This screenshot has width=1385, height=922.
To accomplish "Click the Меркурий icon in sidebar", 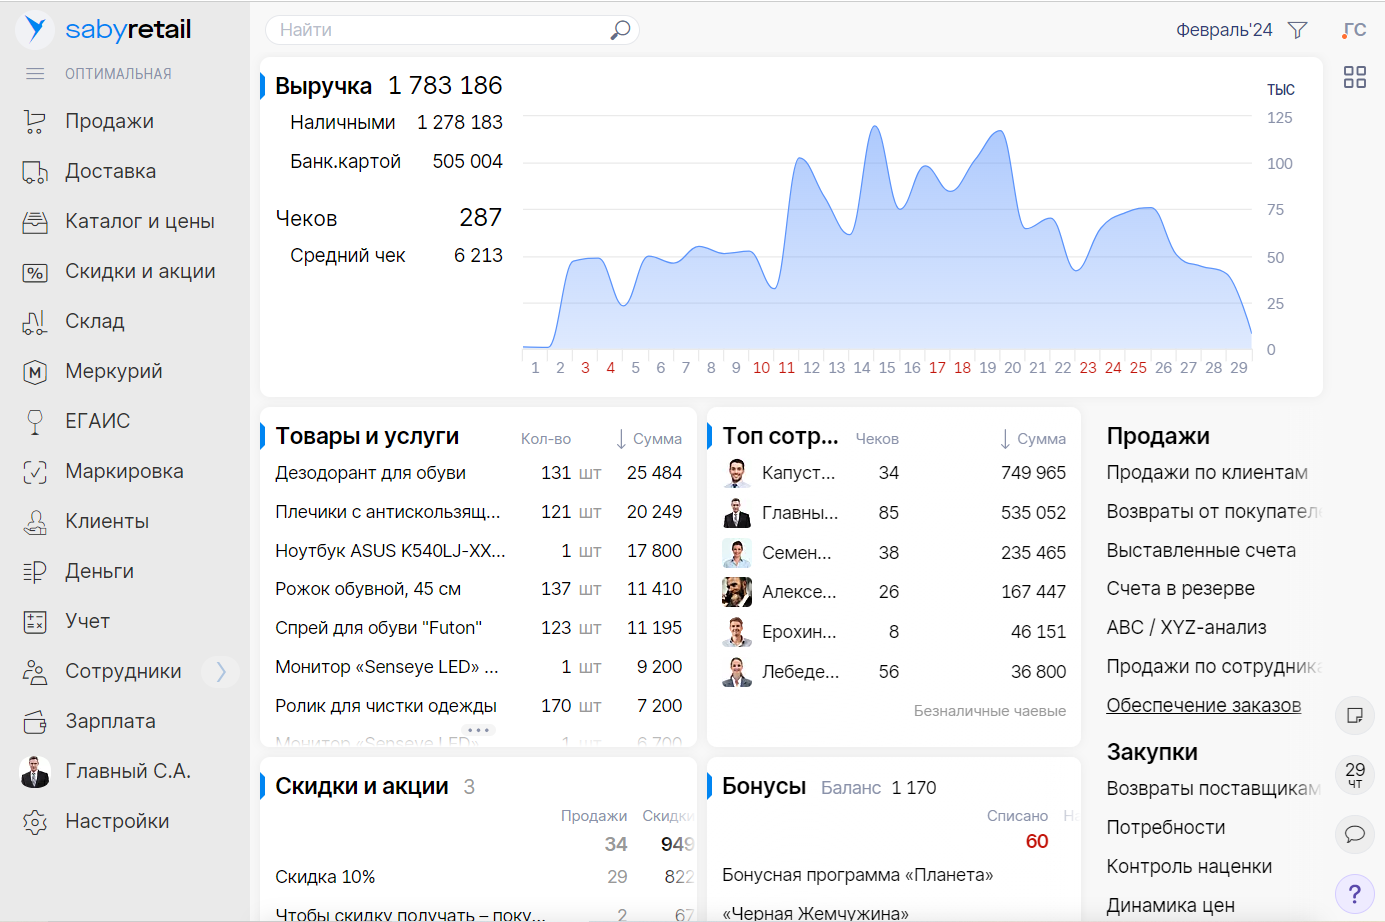I will [x=35, y=372].
